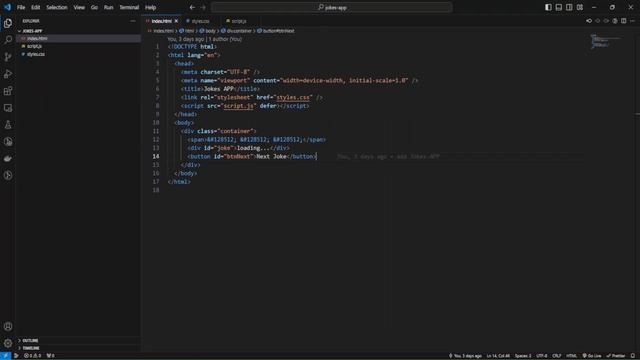This screenshot has width=640, height=360.
Task: Switch to the script.js editor tab
Action: [x=239, y=21]
